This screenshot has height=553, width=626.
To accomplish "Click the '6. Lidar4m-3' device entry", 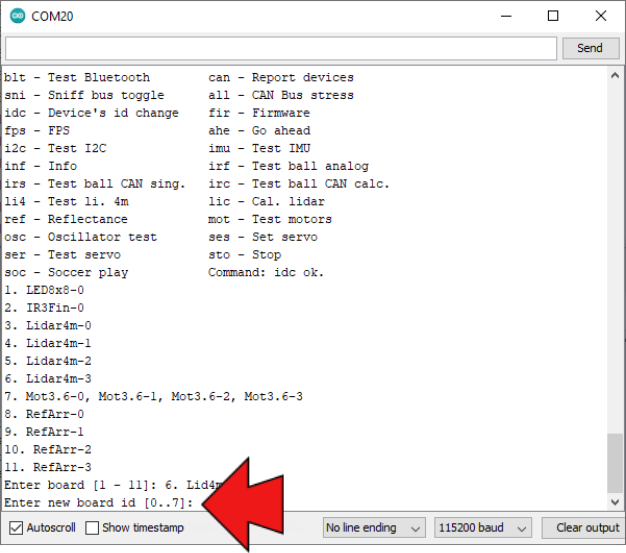I will tap(48, 378).
